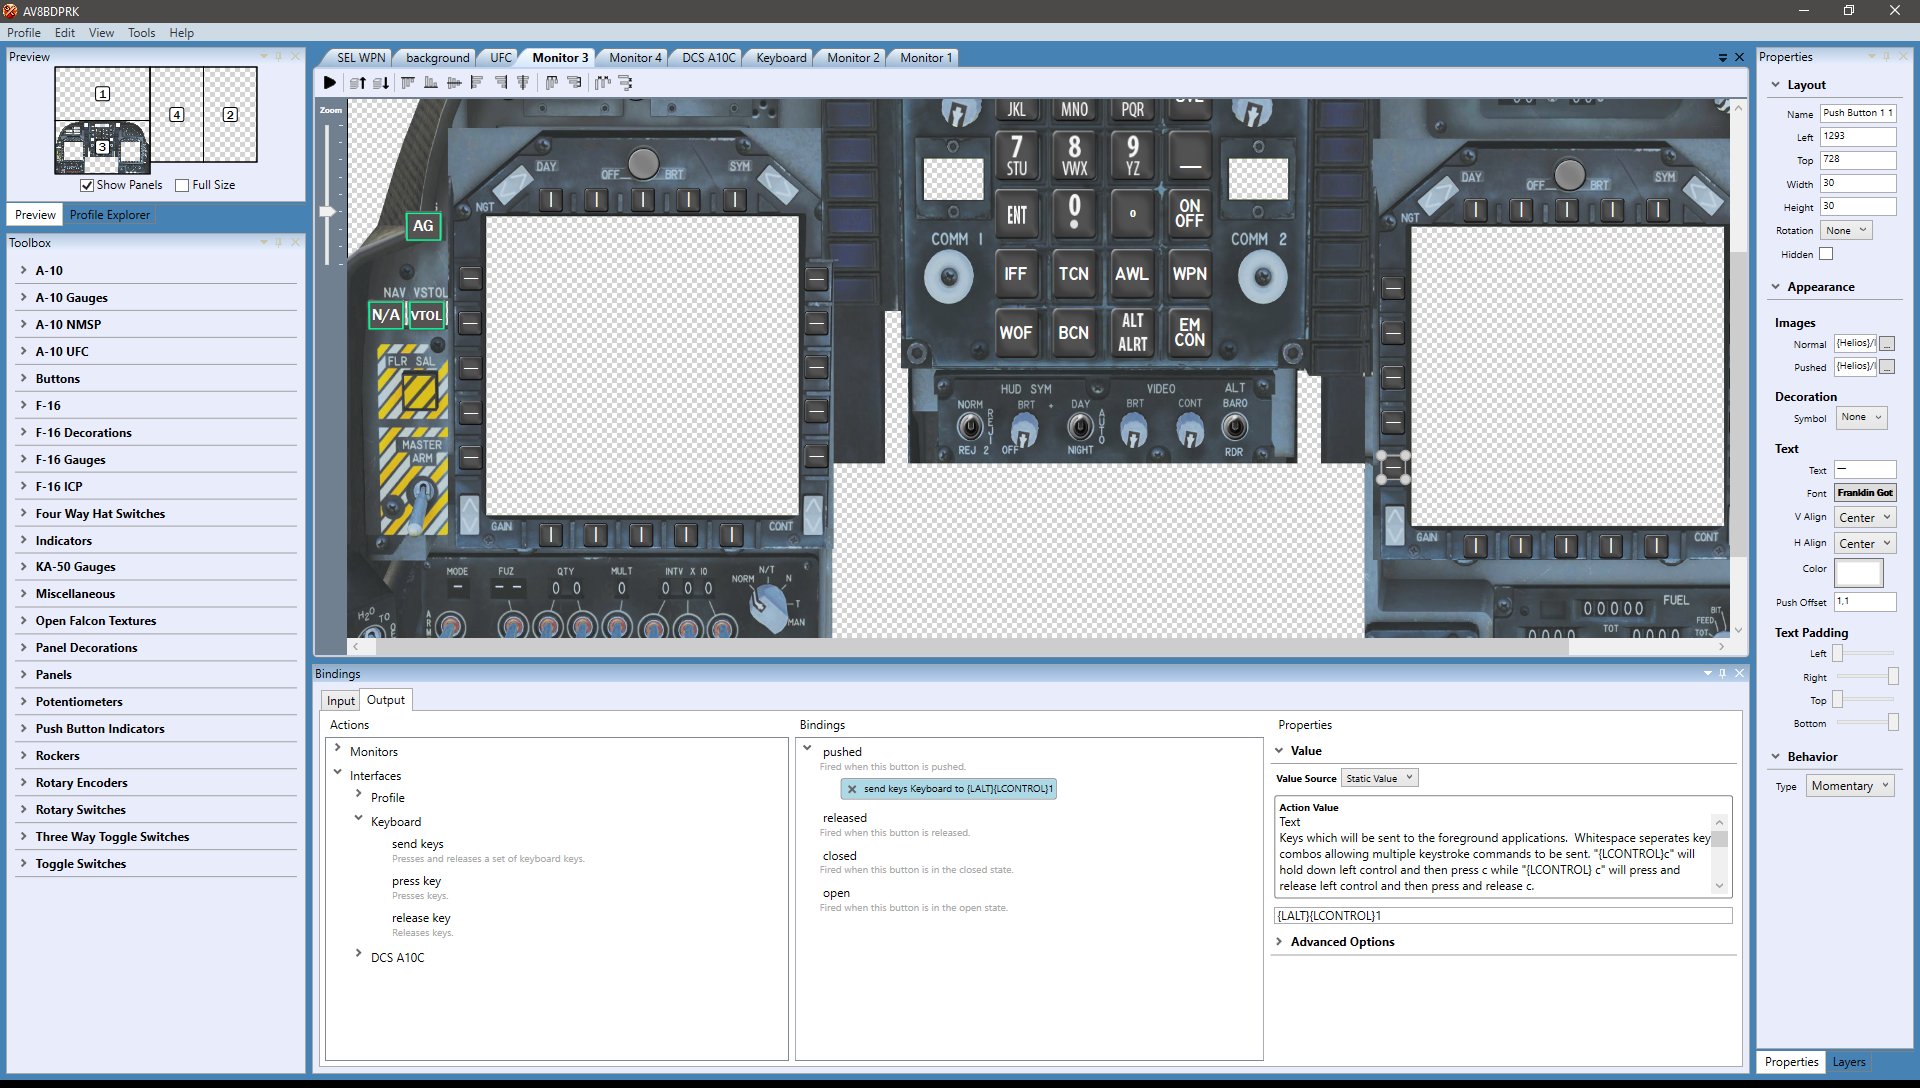1920x1088 pixels.
Task: Select the IFF keypad button on canvas
Action: click(1015, 274)
